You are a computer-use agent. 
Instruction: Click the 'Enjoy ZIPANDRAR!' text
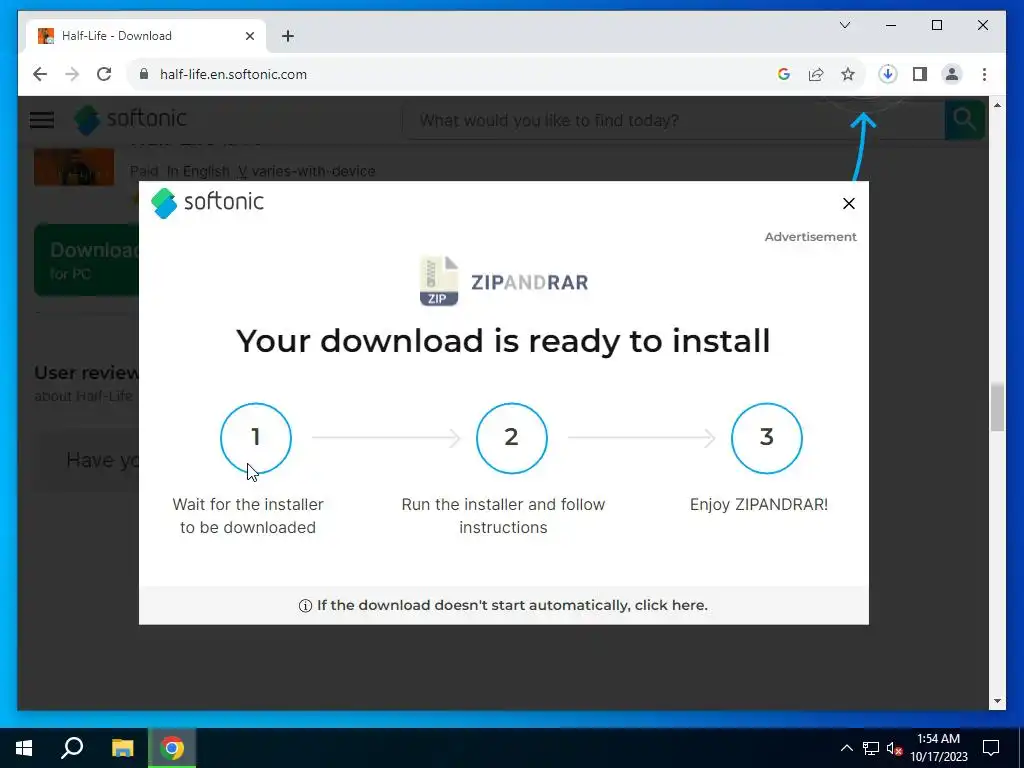(x=759, y=505)
